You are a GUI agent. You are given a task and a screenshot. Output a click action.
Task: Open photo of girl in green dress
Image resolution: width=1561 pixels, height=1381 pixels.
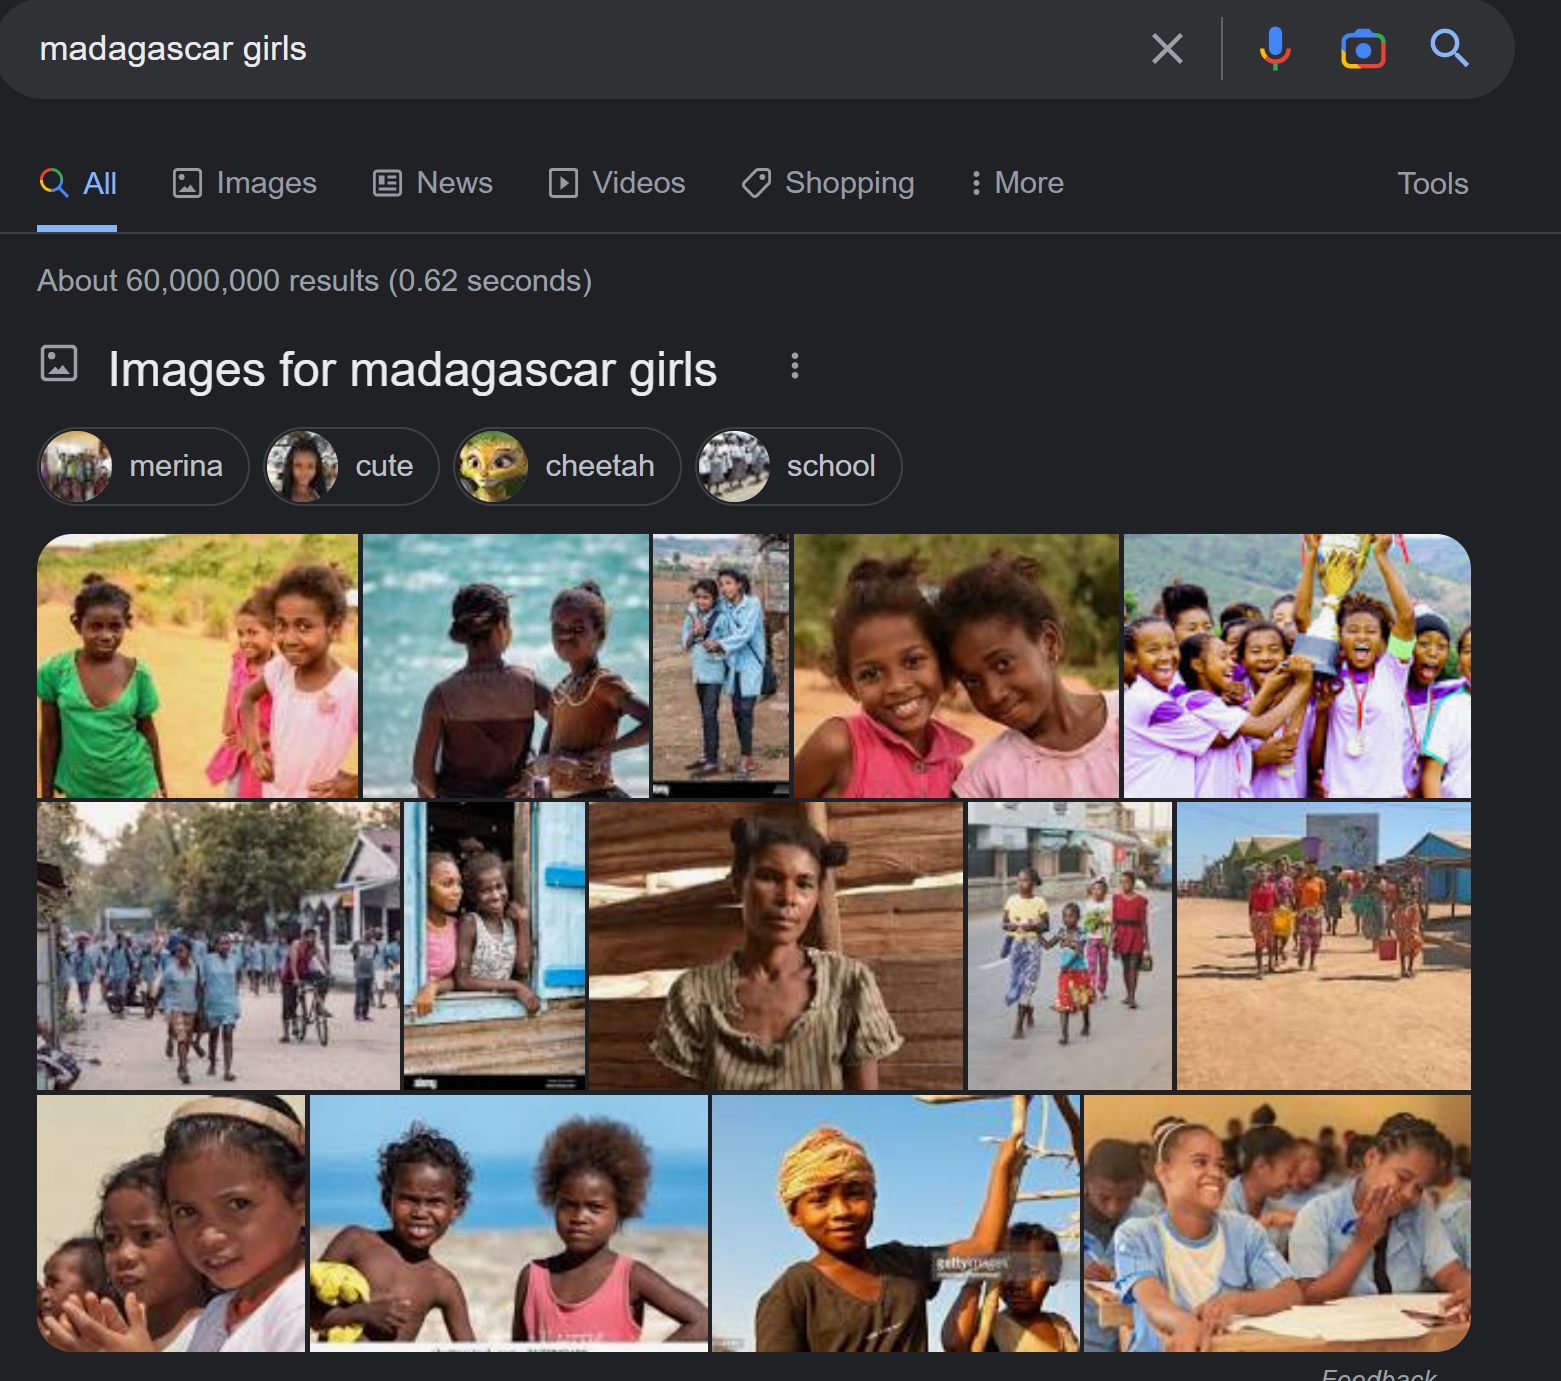pos(198,666)
